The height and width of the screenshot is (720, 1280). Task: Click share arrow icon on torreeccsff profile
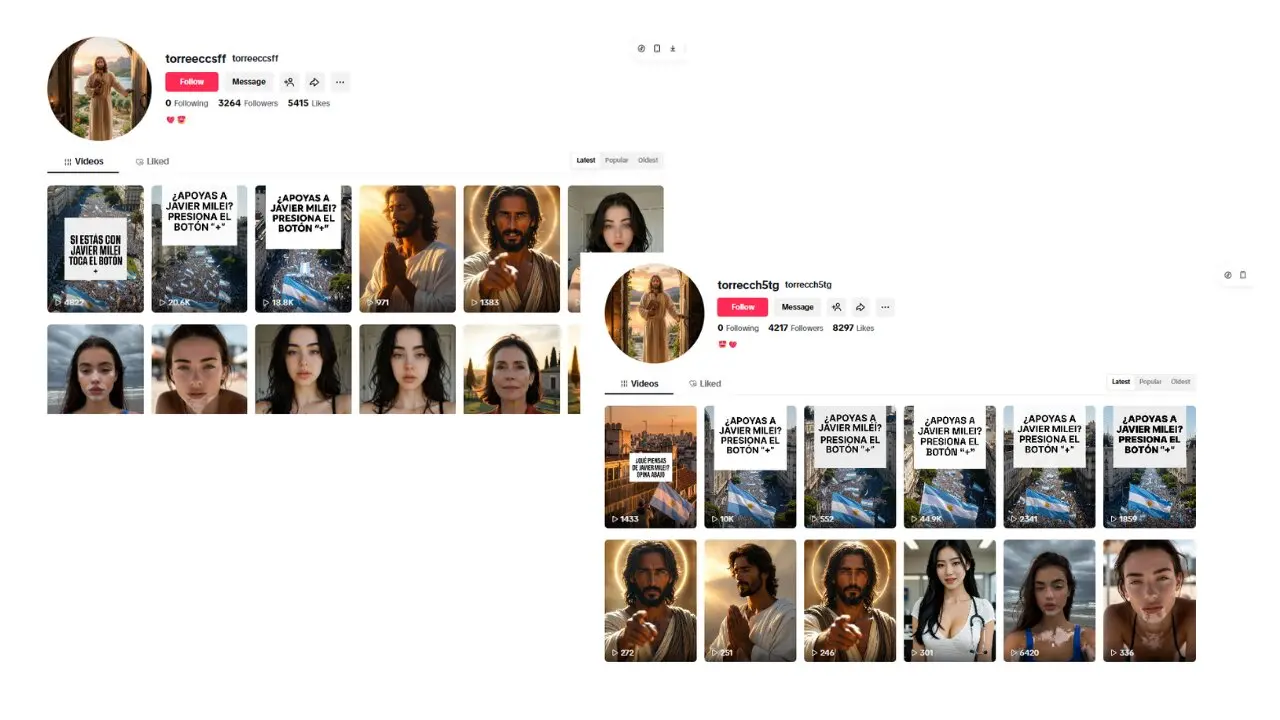(x=314, y=82)
